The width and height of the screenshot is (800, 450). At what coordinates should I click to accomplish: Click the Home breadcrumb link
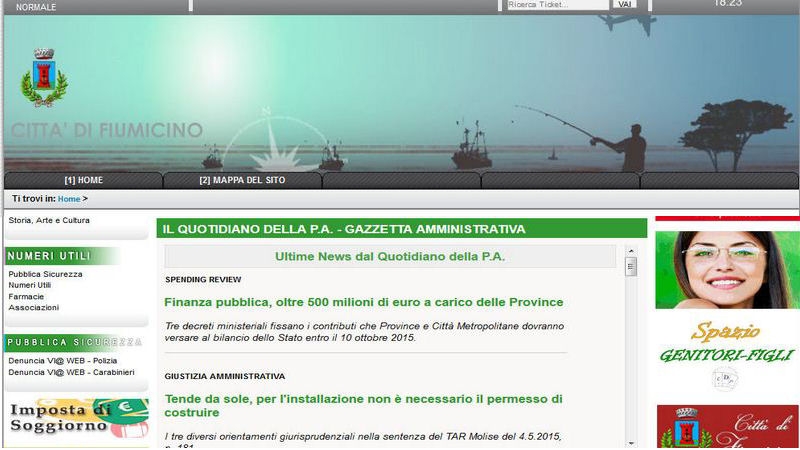(69, 199)
